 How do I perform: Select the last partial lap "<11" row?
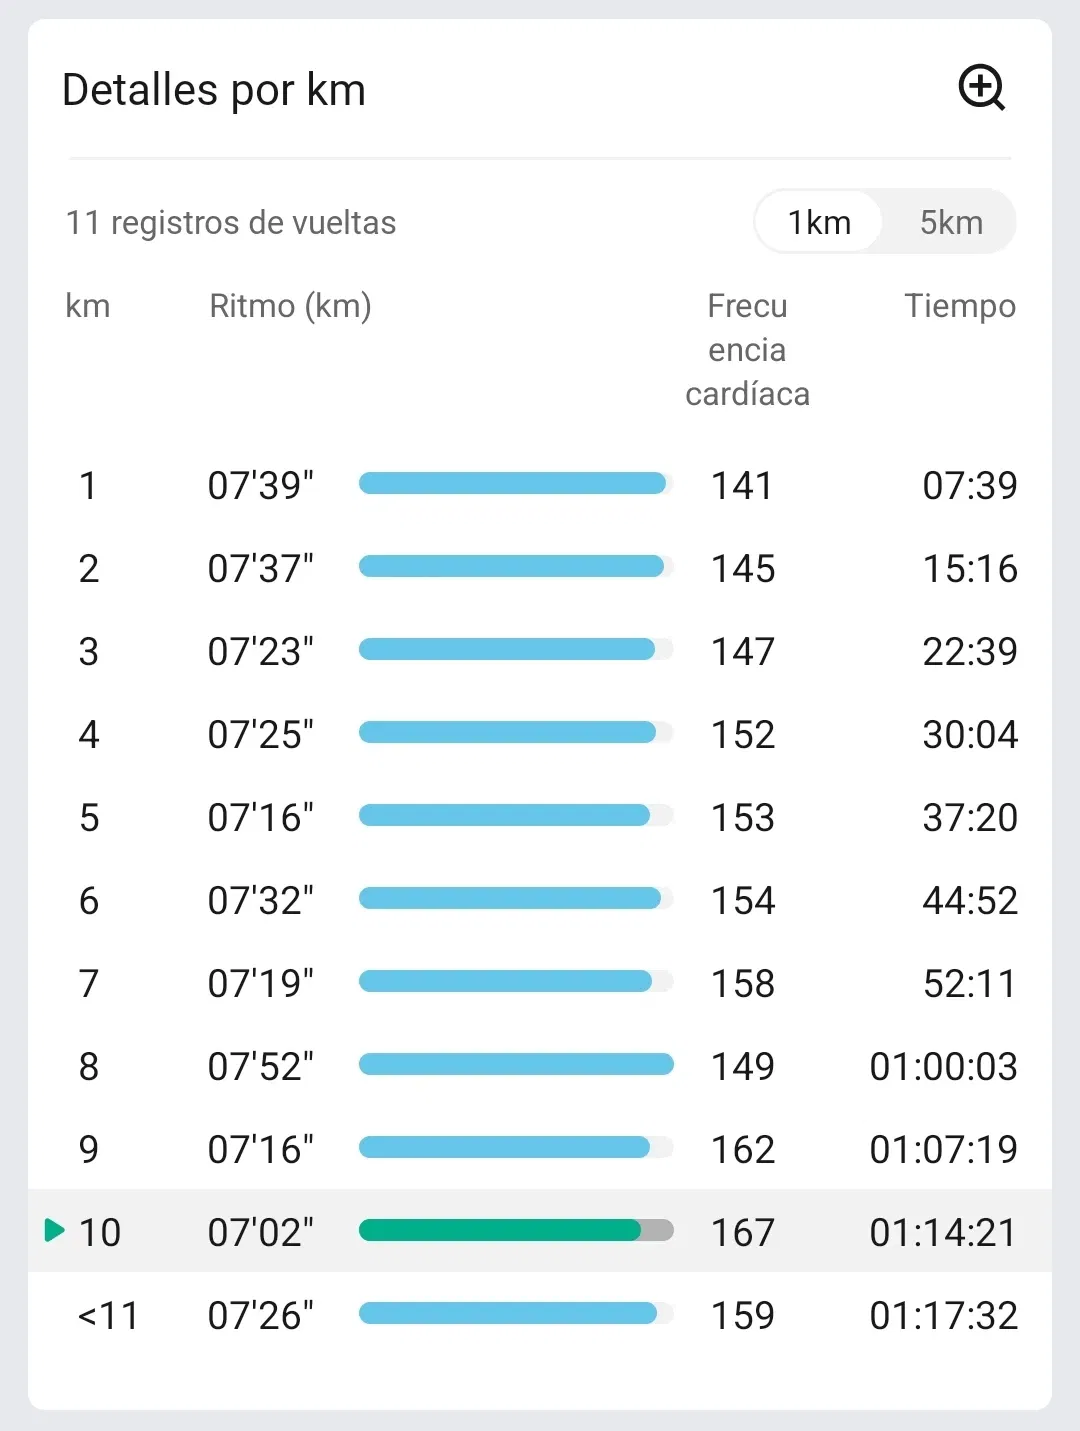pos(540,1315)
